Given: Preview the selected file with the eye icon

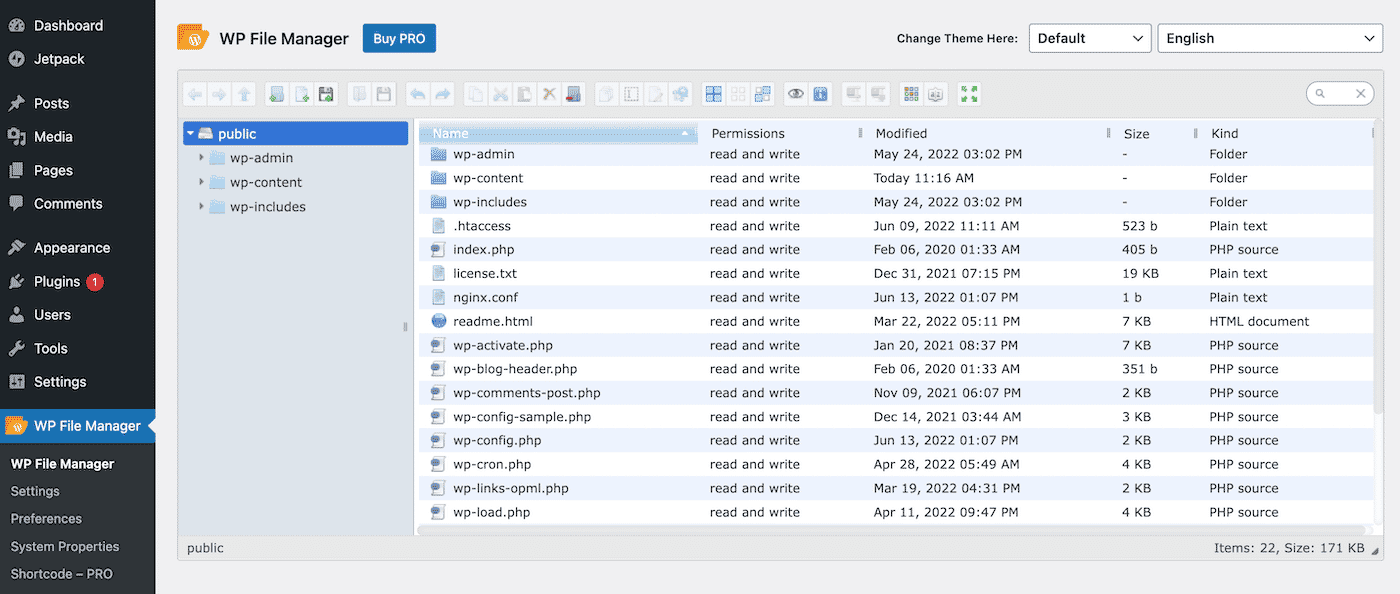Looking at the screenshot, I should coord(796,93).
